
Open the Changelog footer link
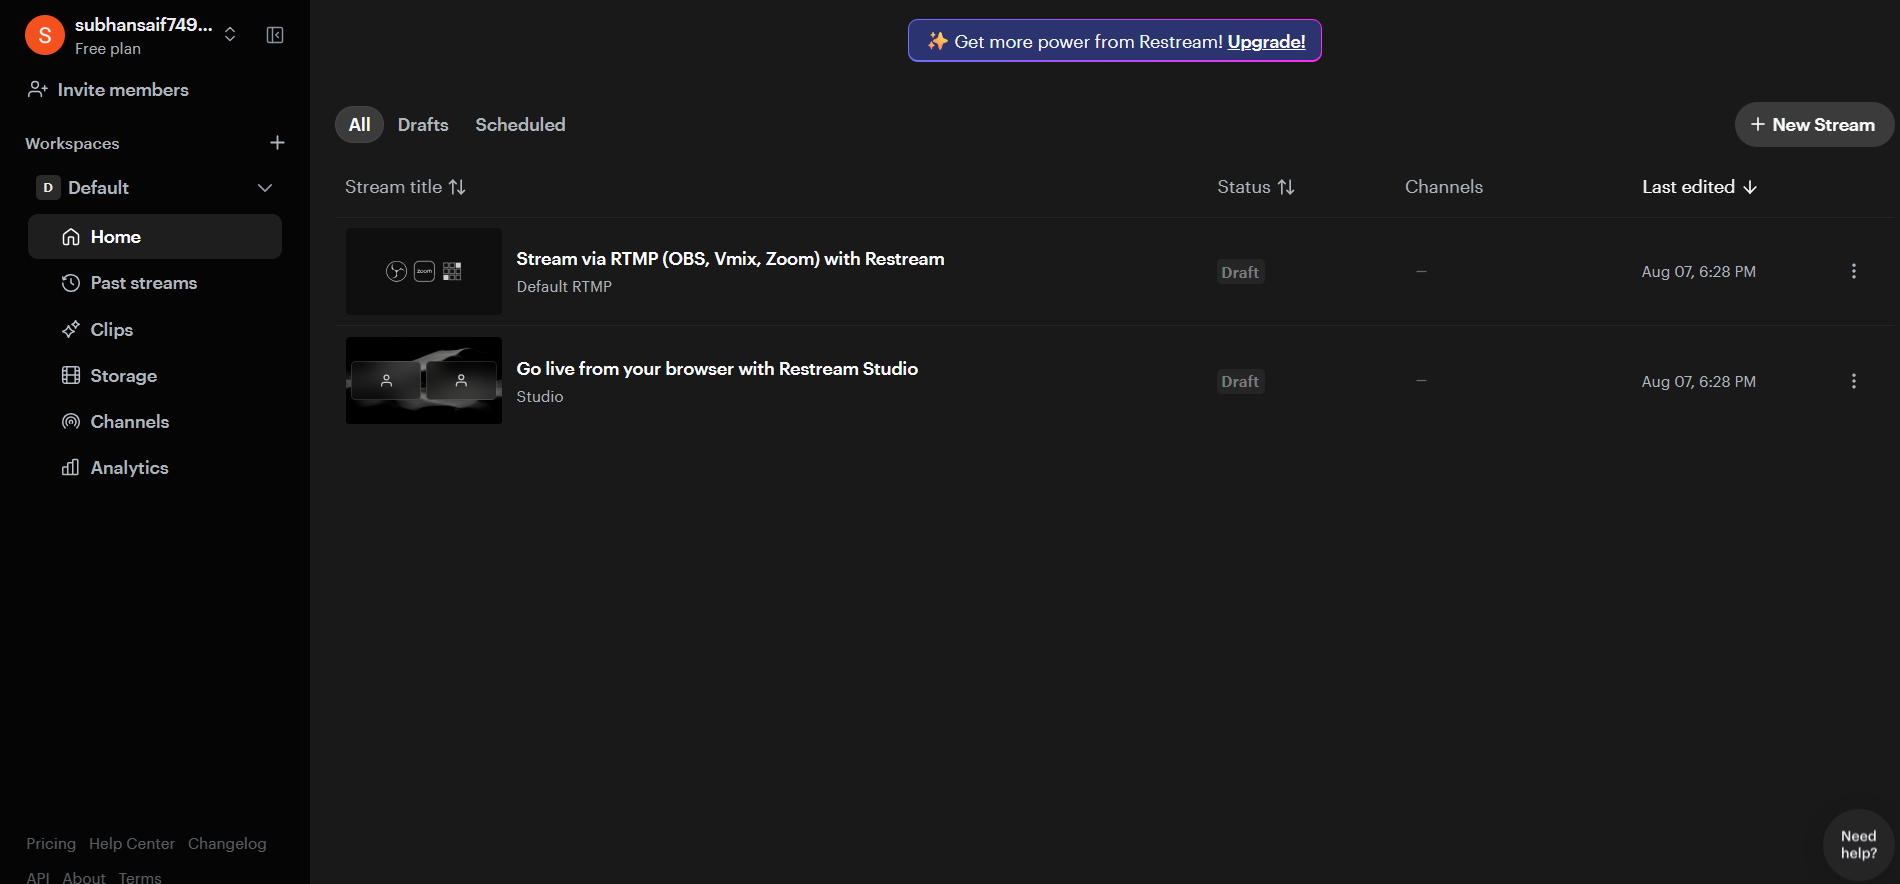[x=227, y=844]
